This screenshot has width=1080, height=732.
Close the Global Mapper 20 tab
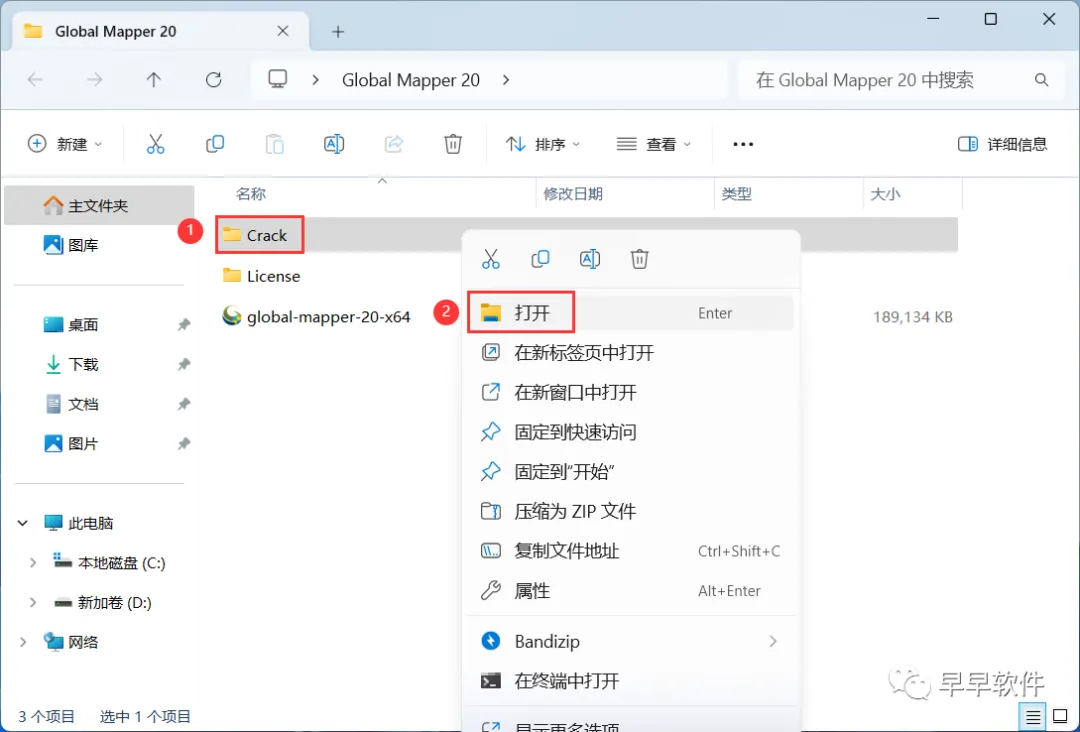[x=282, y=31]
